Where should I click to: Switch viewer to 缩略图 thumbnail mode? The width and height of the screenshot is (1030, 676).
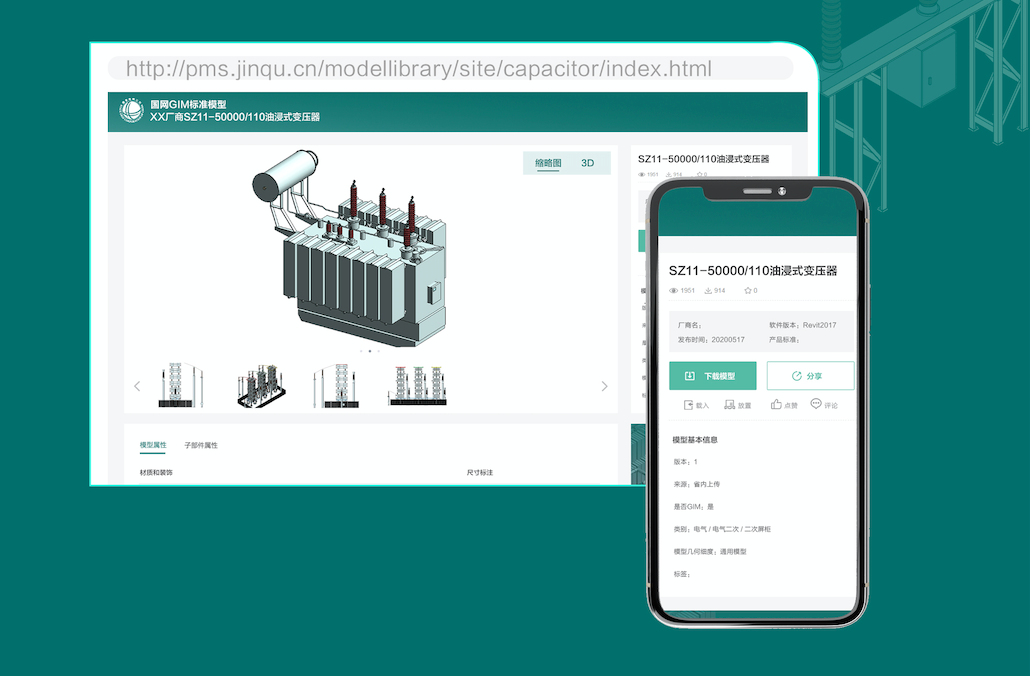coord(548,163)
